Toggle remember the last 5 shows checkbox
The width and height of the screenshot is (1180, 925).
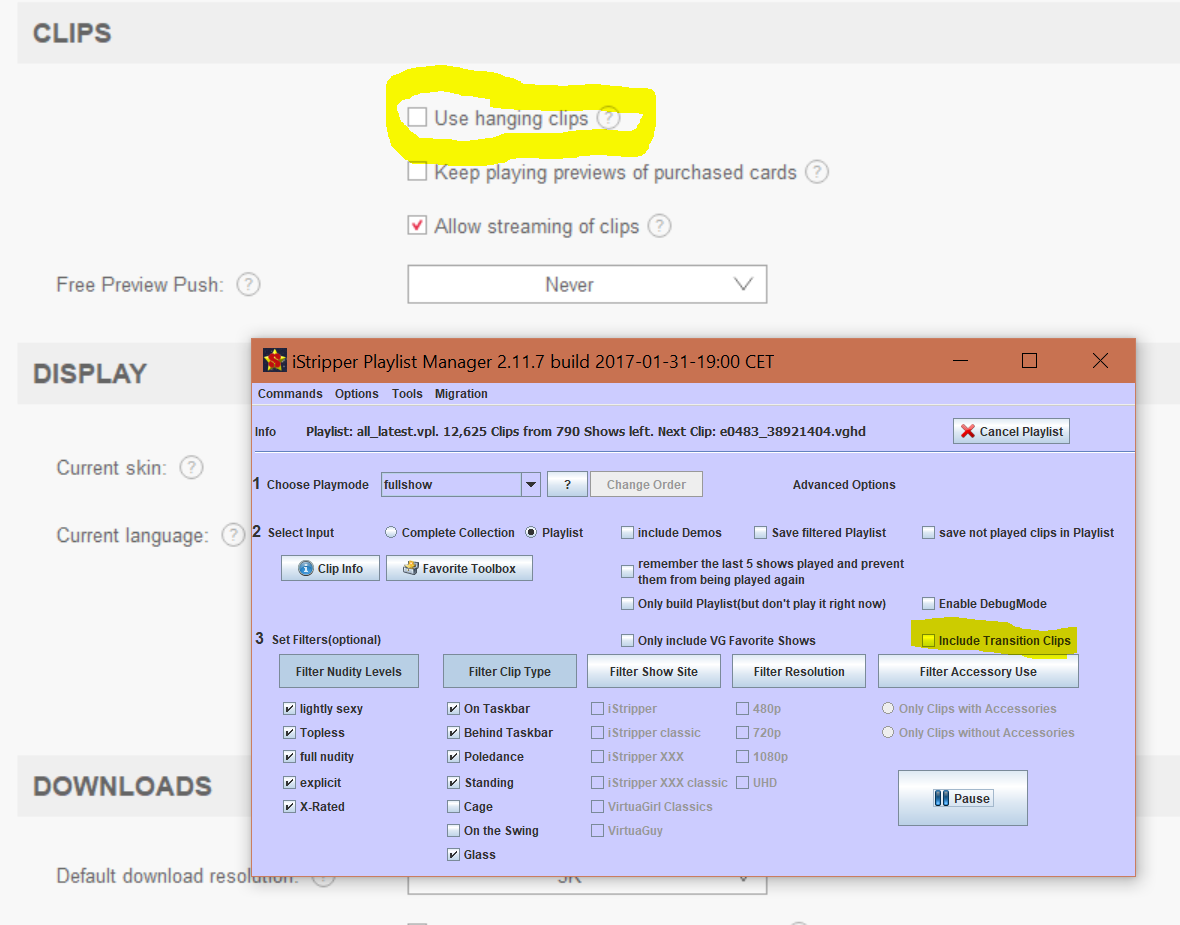(627, 571)
